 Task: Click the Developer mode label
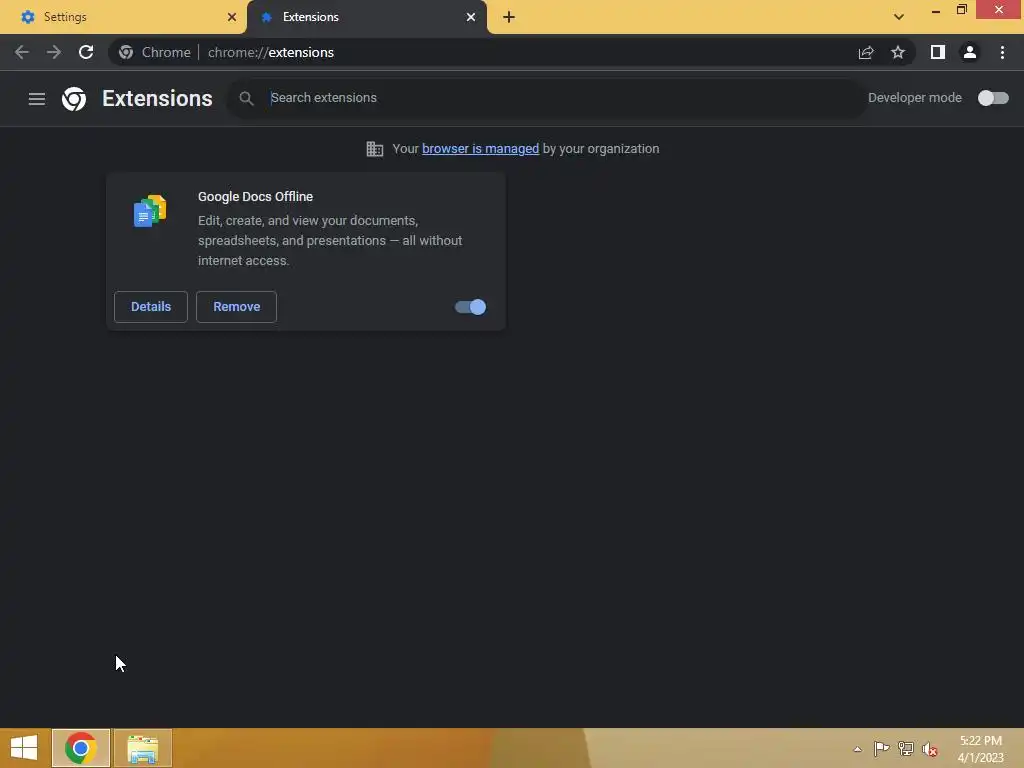(914, 98)
